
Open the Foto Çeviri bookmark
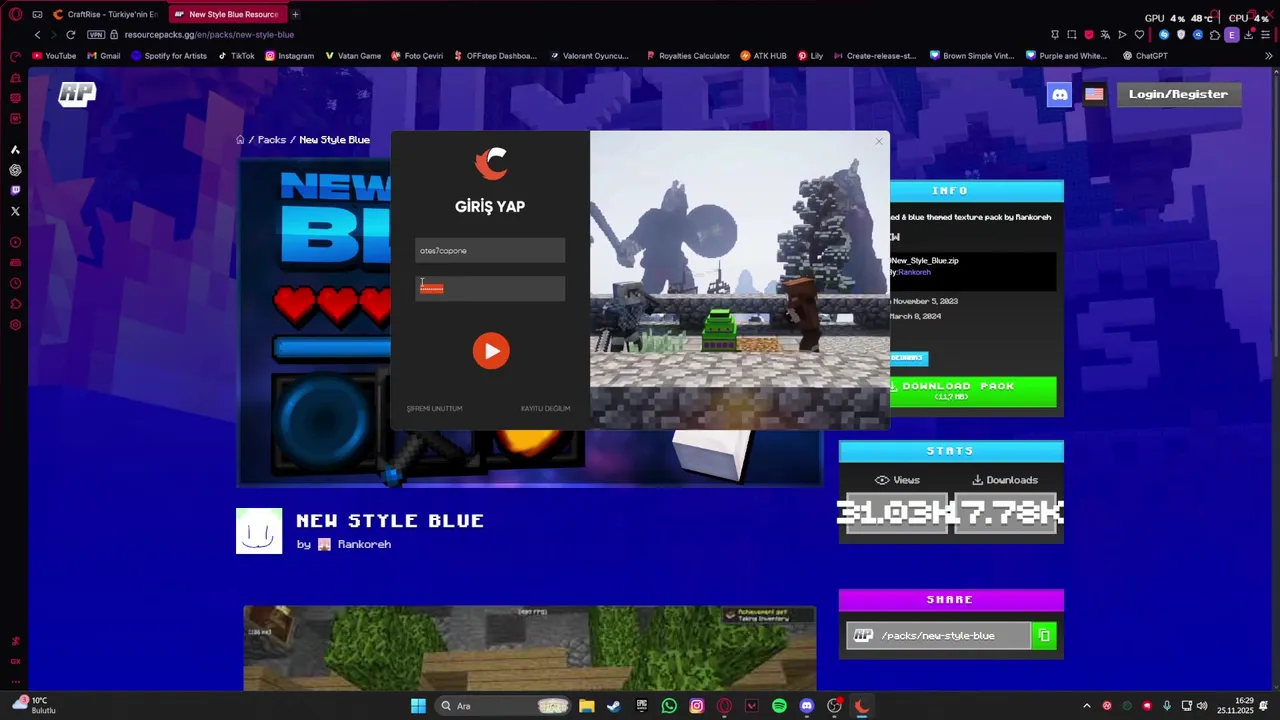[x=417, y=56]
